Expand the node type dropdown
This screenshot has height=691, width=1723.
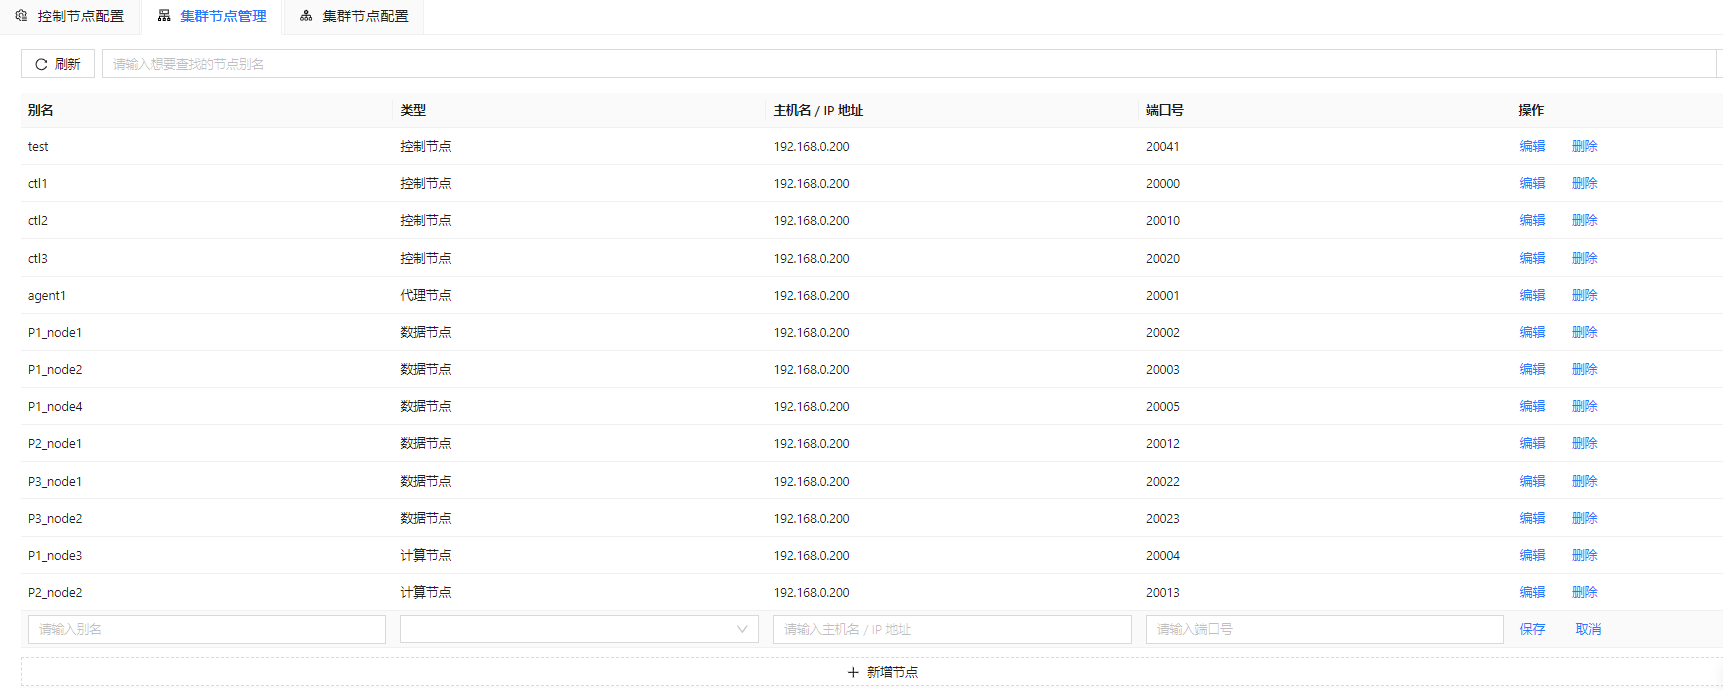coord(579,629)
